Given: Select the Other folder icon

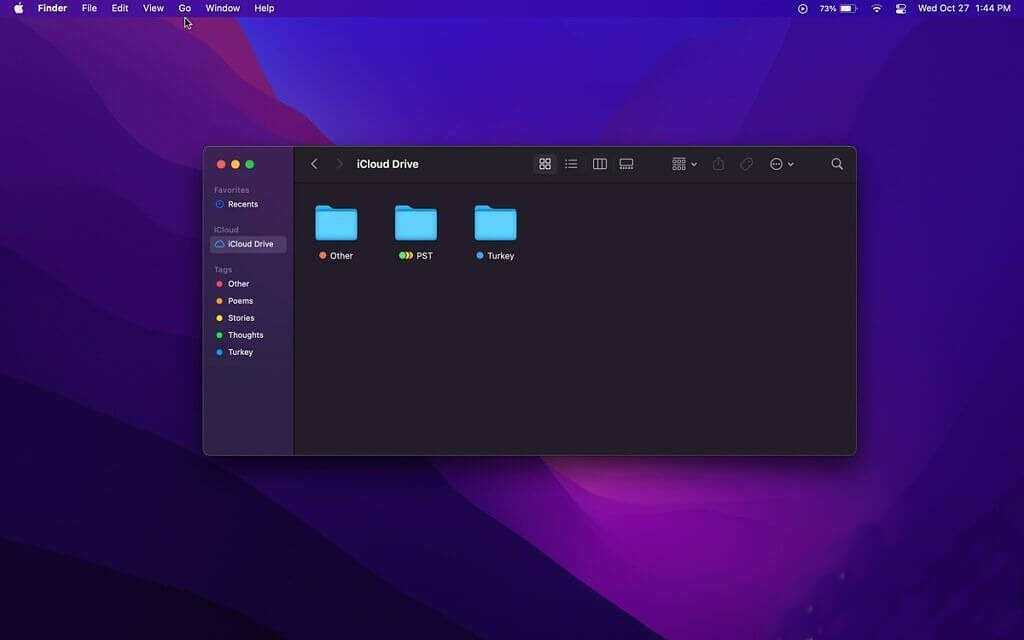Looking at the screenshot, I should (x=336, y=223).
